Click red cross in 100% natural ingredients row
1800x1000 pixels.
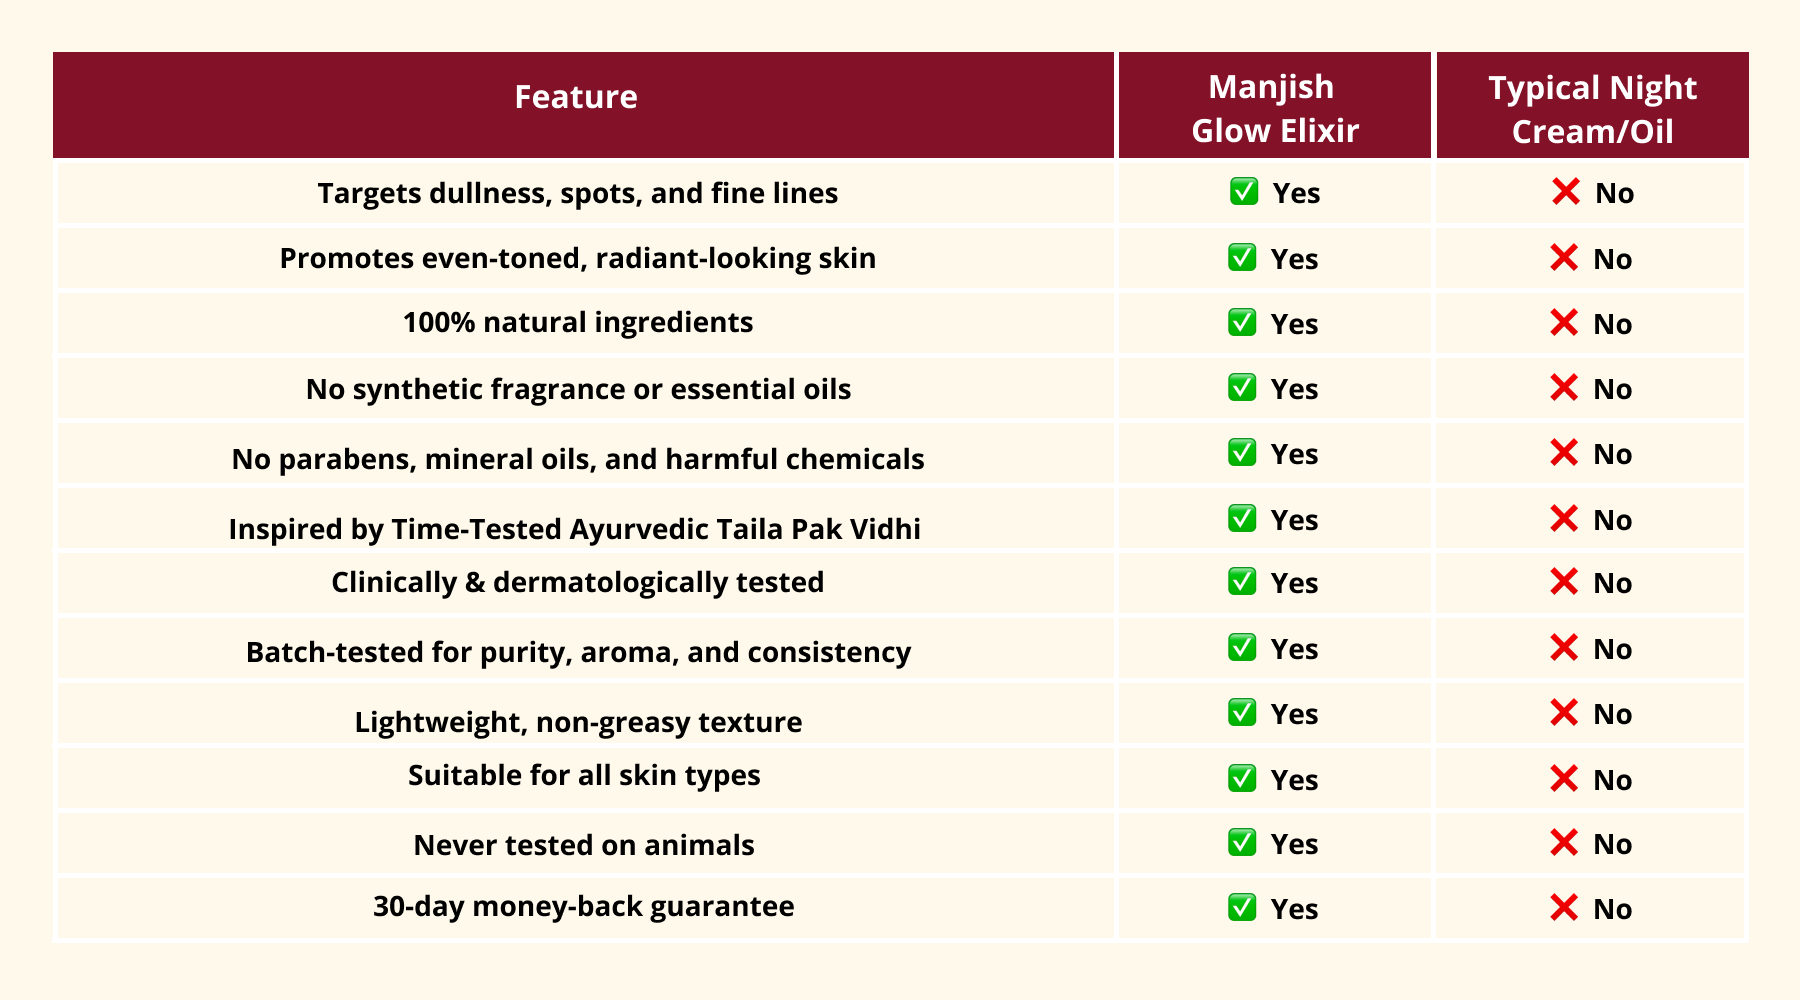[1564, 322]
